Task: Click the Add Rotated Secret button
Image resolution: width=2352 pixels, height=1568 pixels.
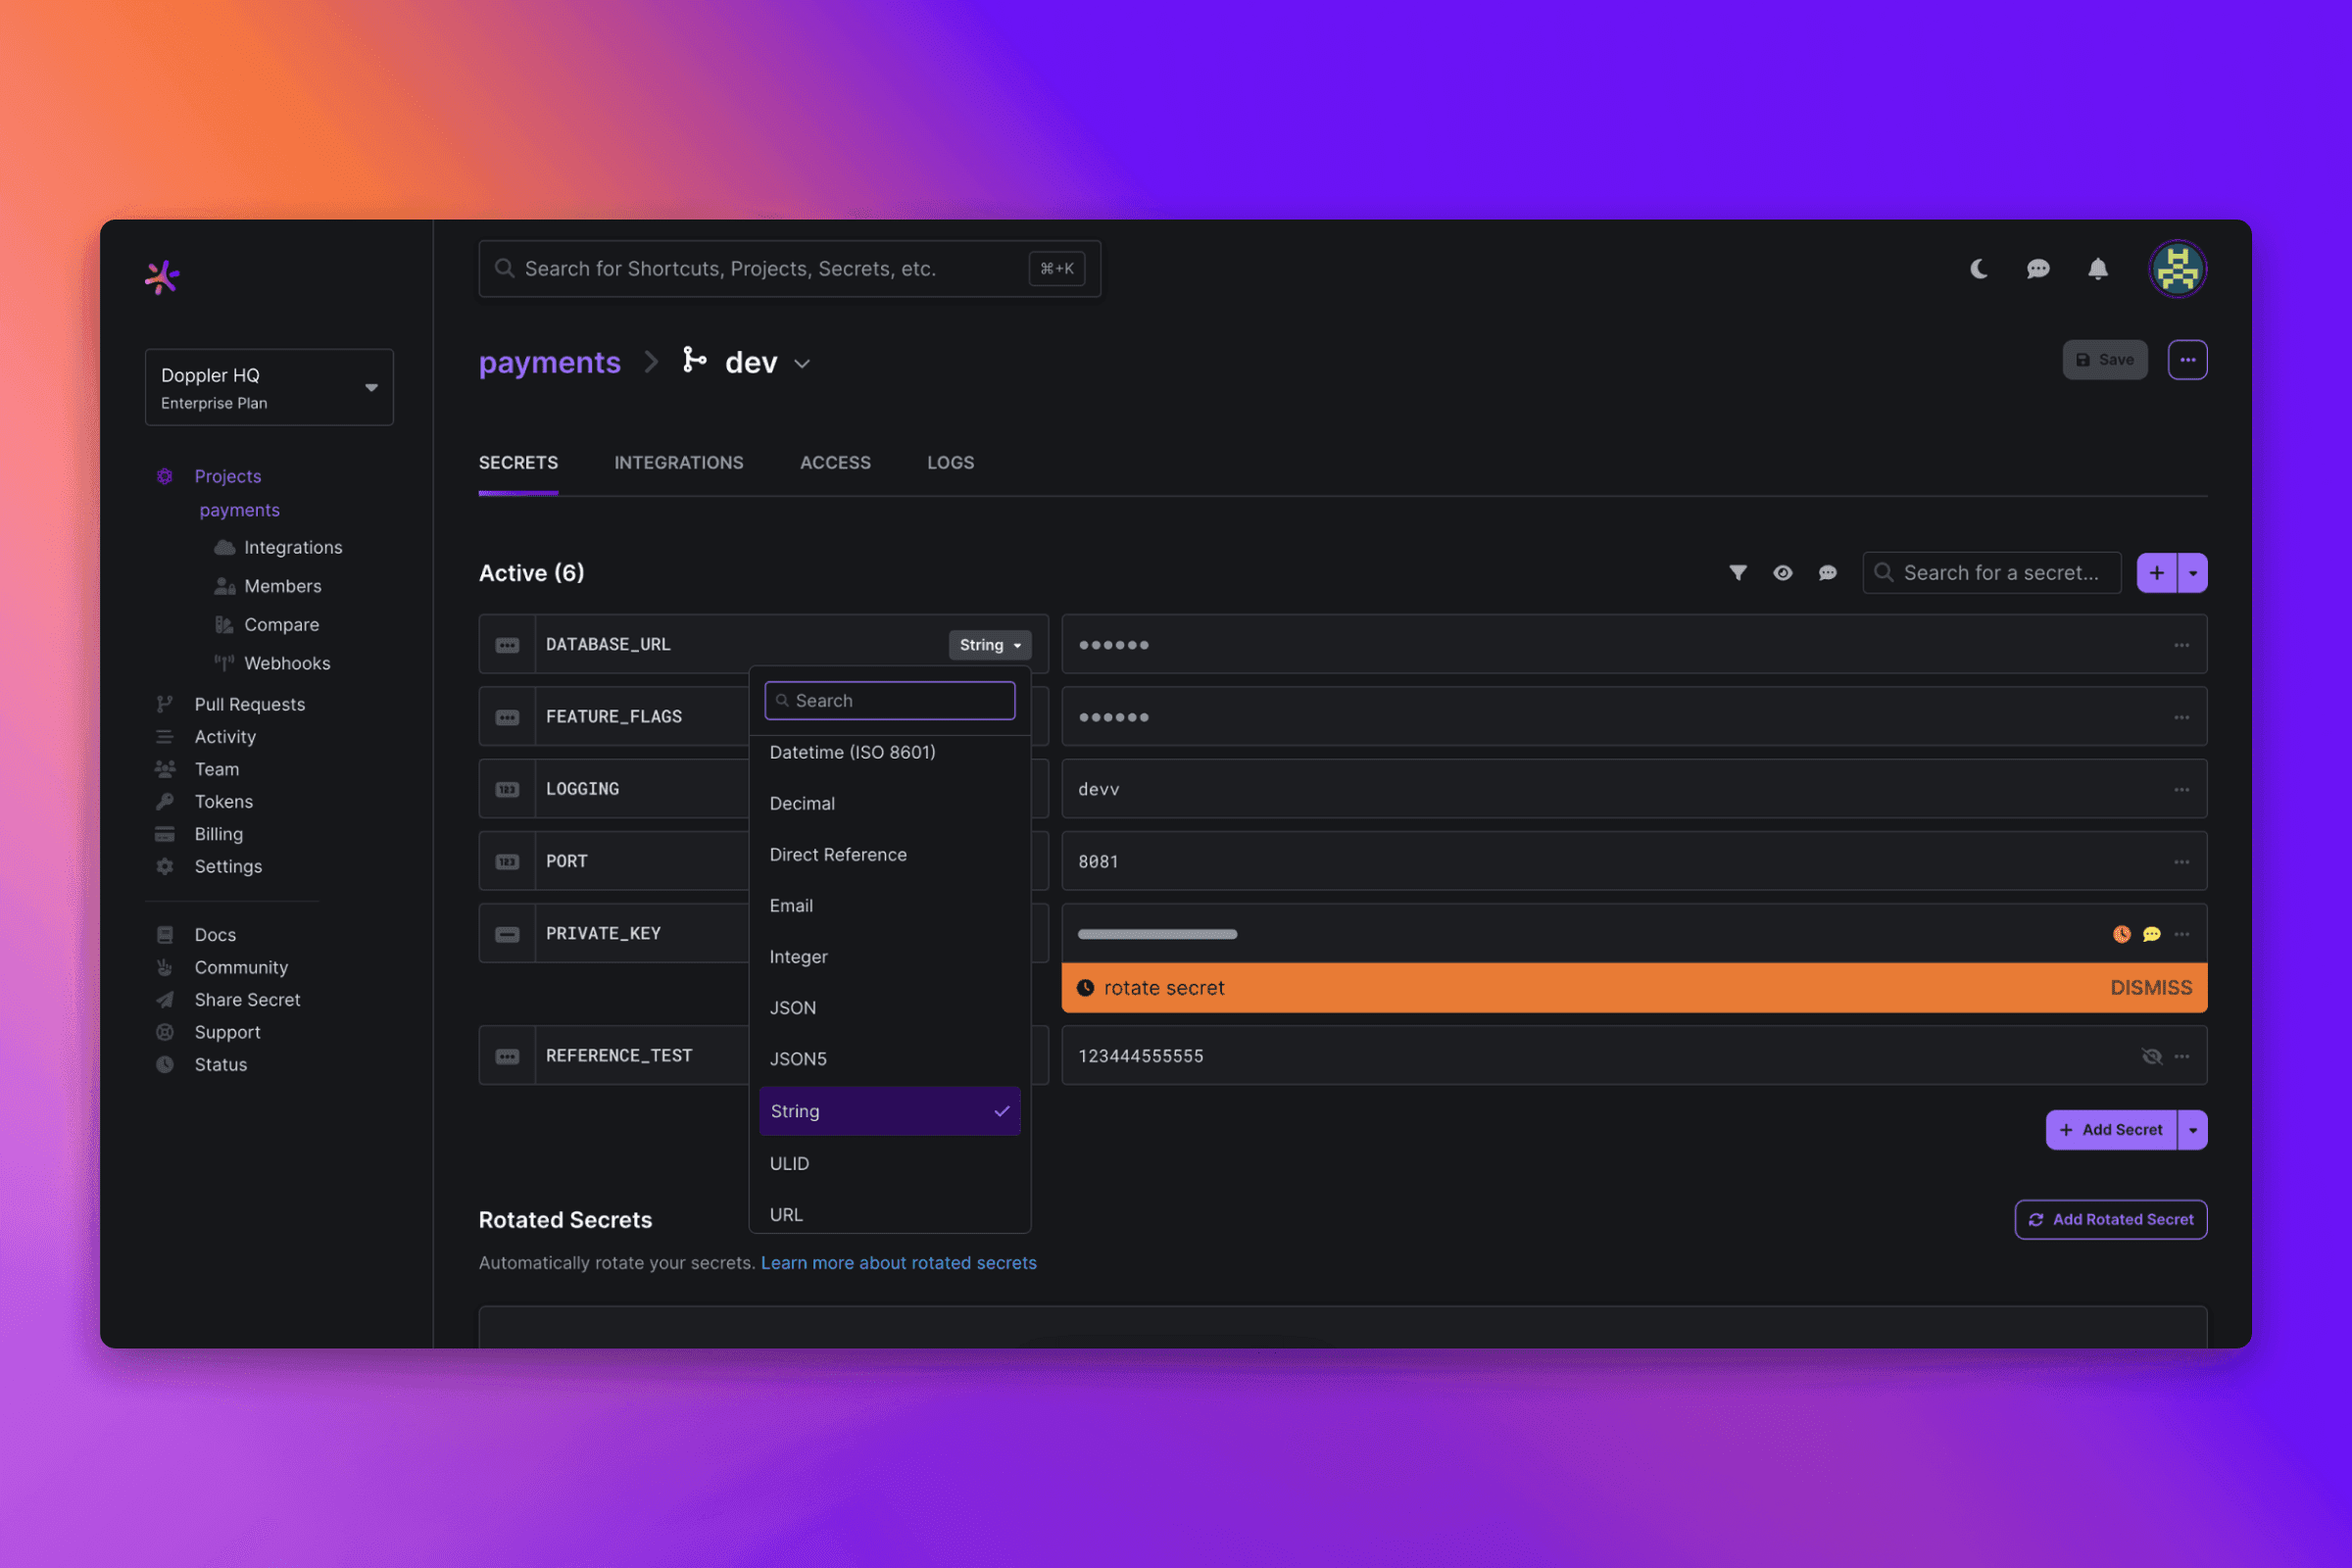Action: click(2110, 1219)
